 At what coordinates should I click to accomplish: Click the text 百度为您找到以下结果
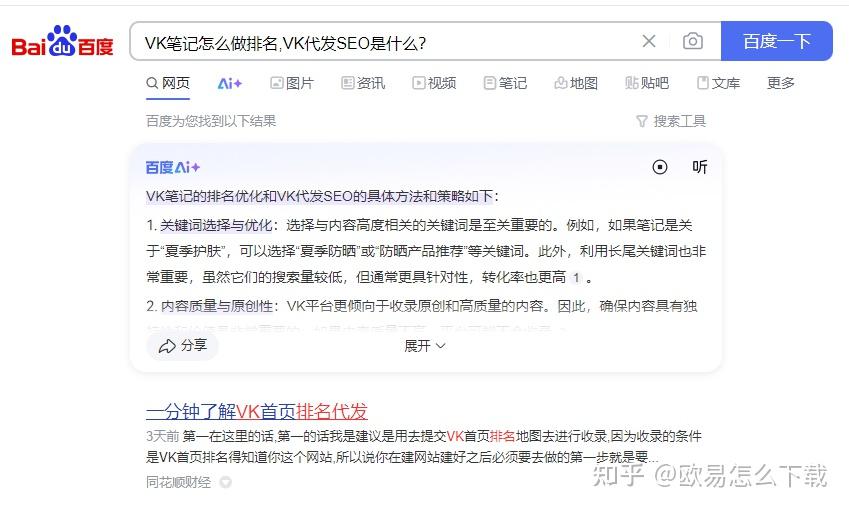(211, 121)
